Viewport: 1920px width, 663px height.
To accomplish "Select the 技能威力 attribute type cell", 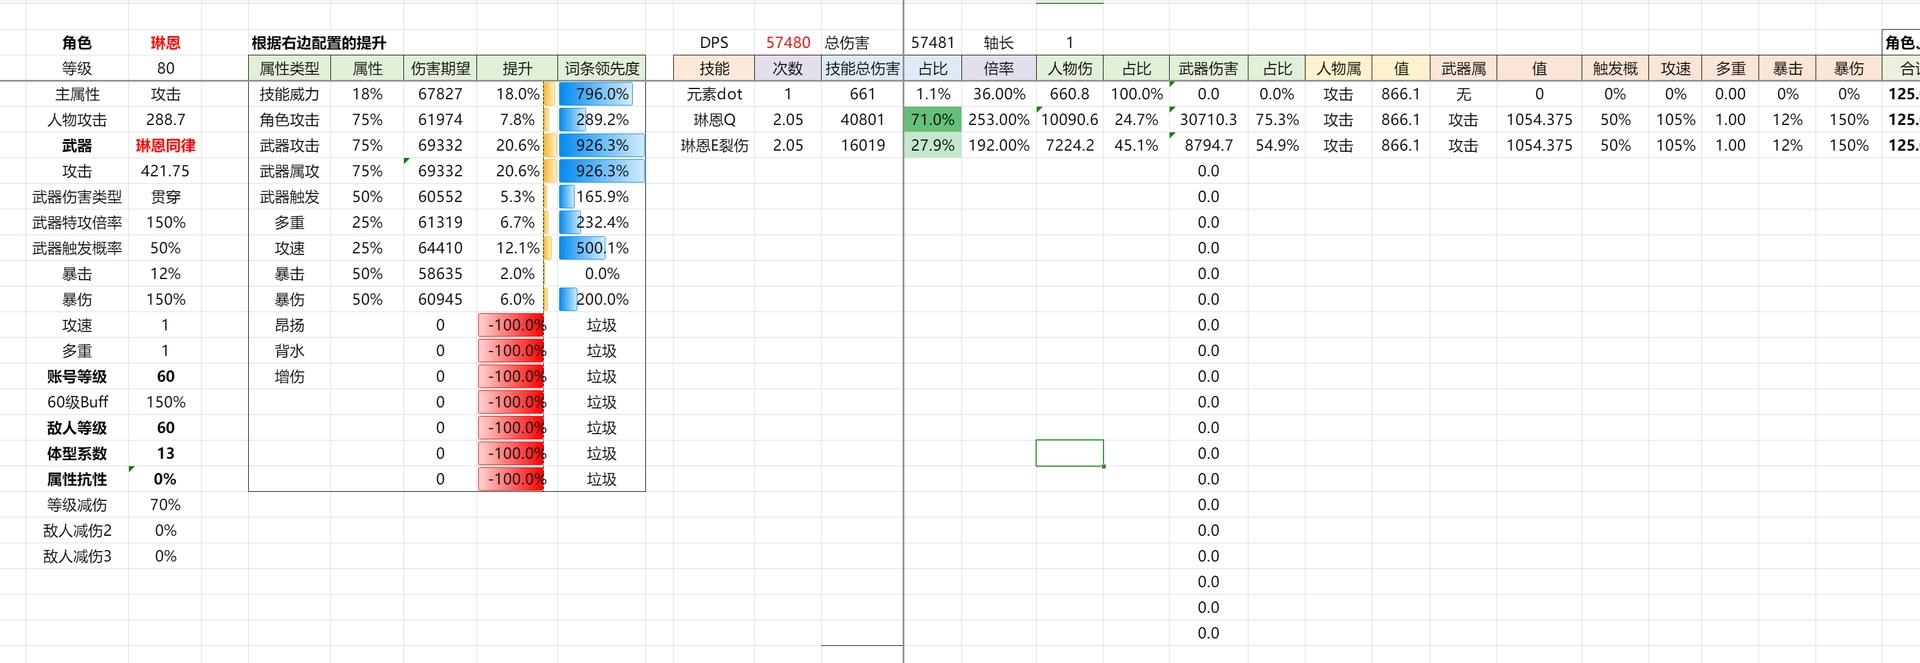I will pyautogui.click(x=289, y=94).
